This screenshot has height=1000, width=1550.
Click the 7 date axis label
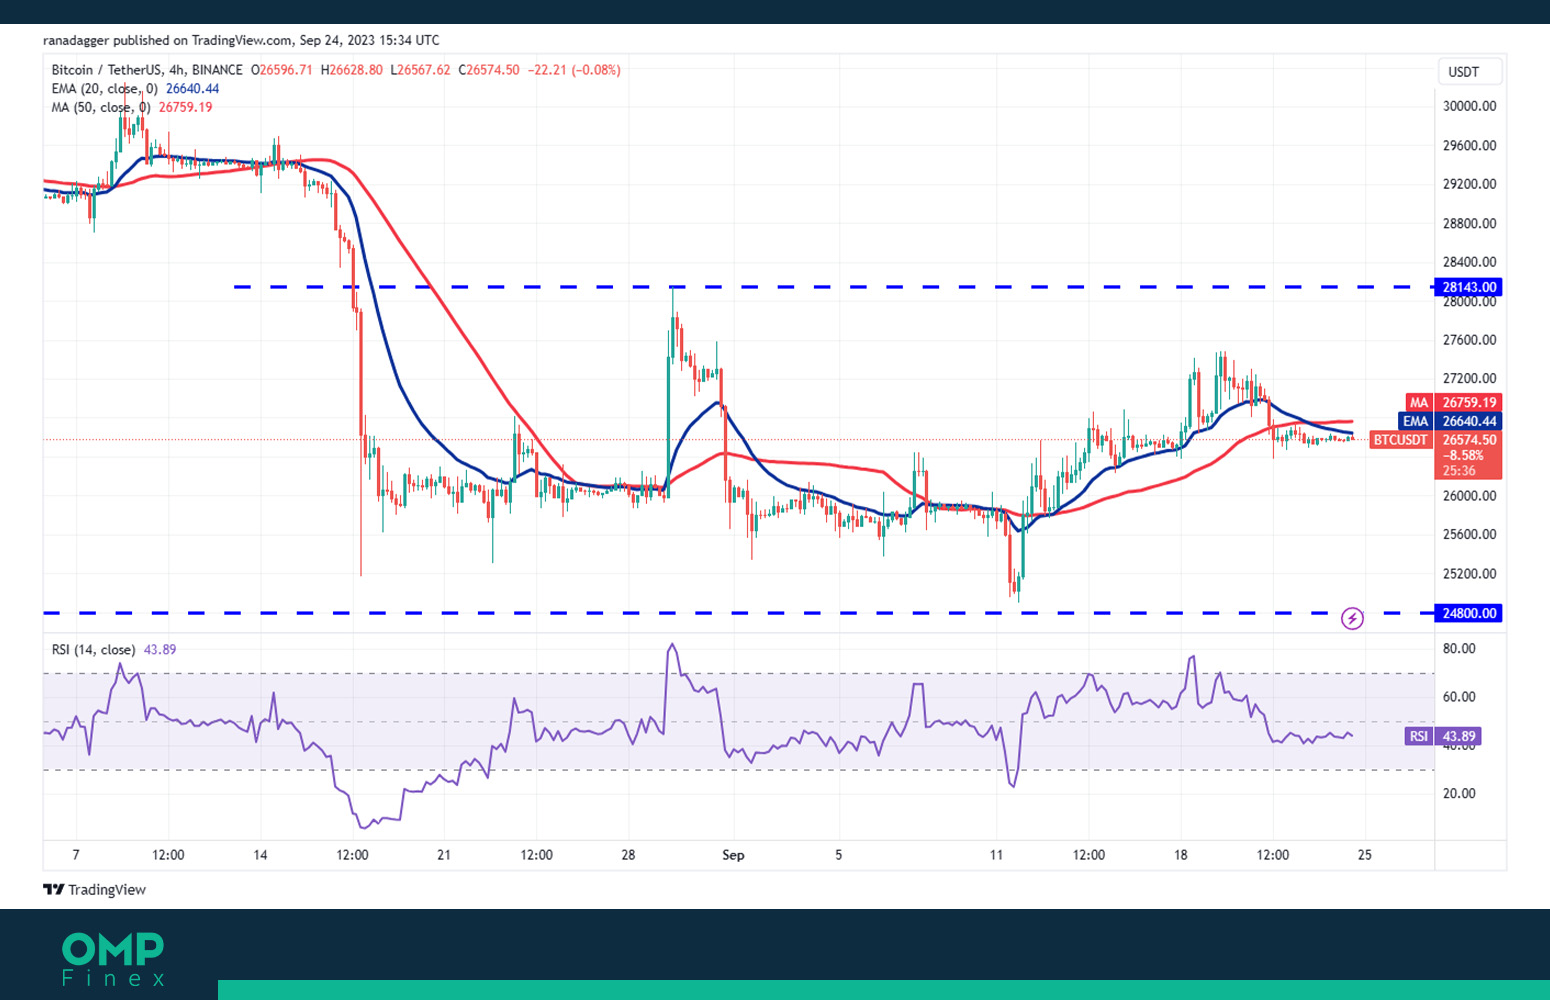pyautogui.click(x=76, y=855)
